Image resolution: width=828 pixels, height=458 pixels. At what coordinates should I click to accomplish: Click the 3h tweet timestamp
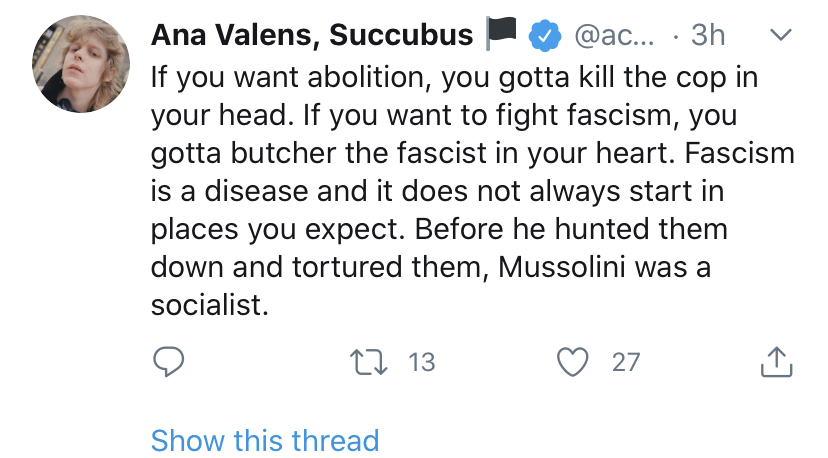point(708,36)
